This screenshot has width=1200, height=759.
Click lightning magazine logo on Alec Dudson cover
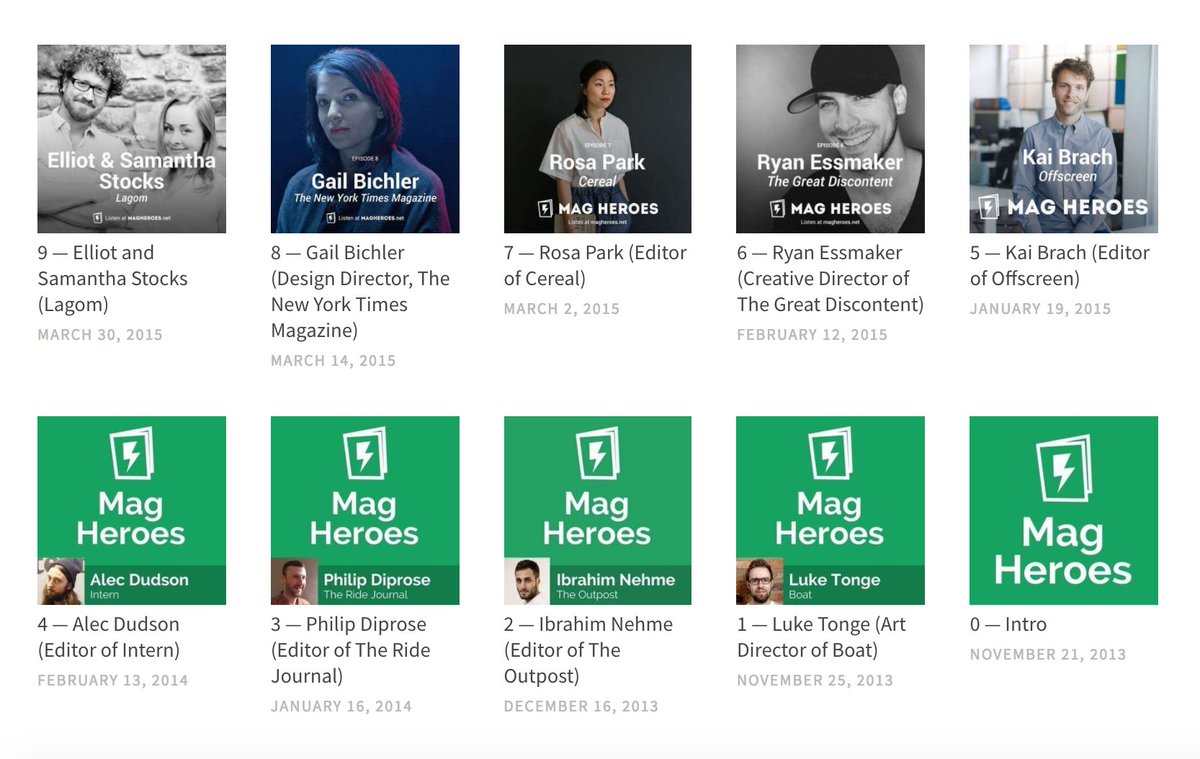pyautogui.click(x=131, y=454)
